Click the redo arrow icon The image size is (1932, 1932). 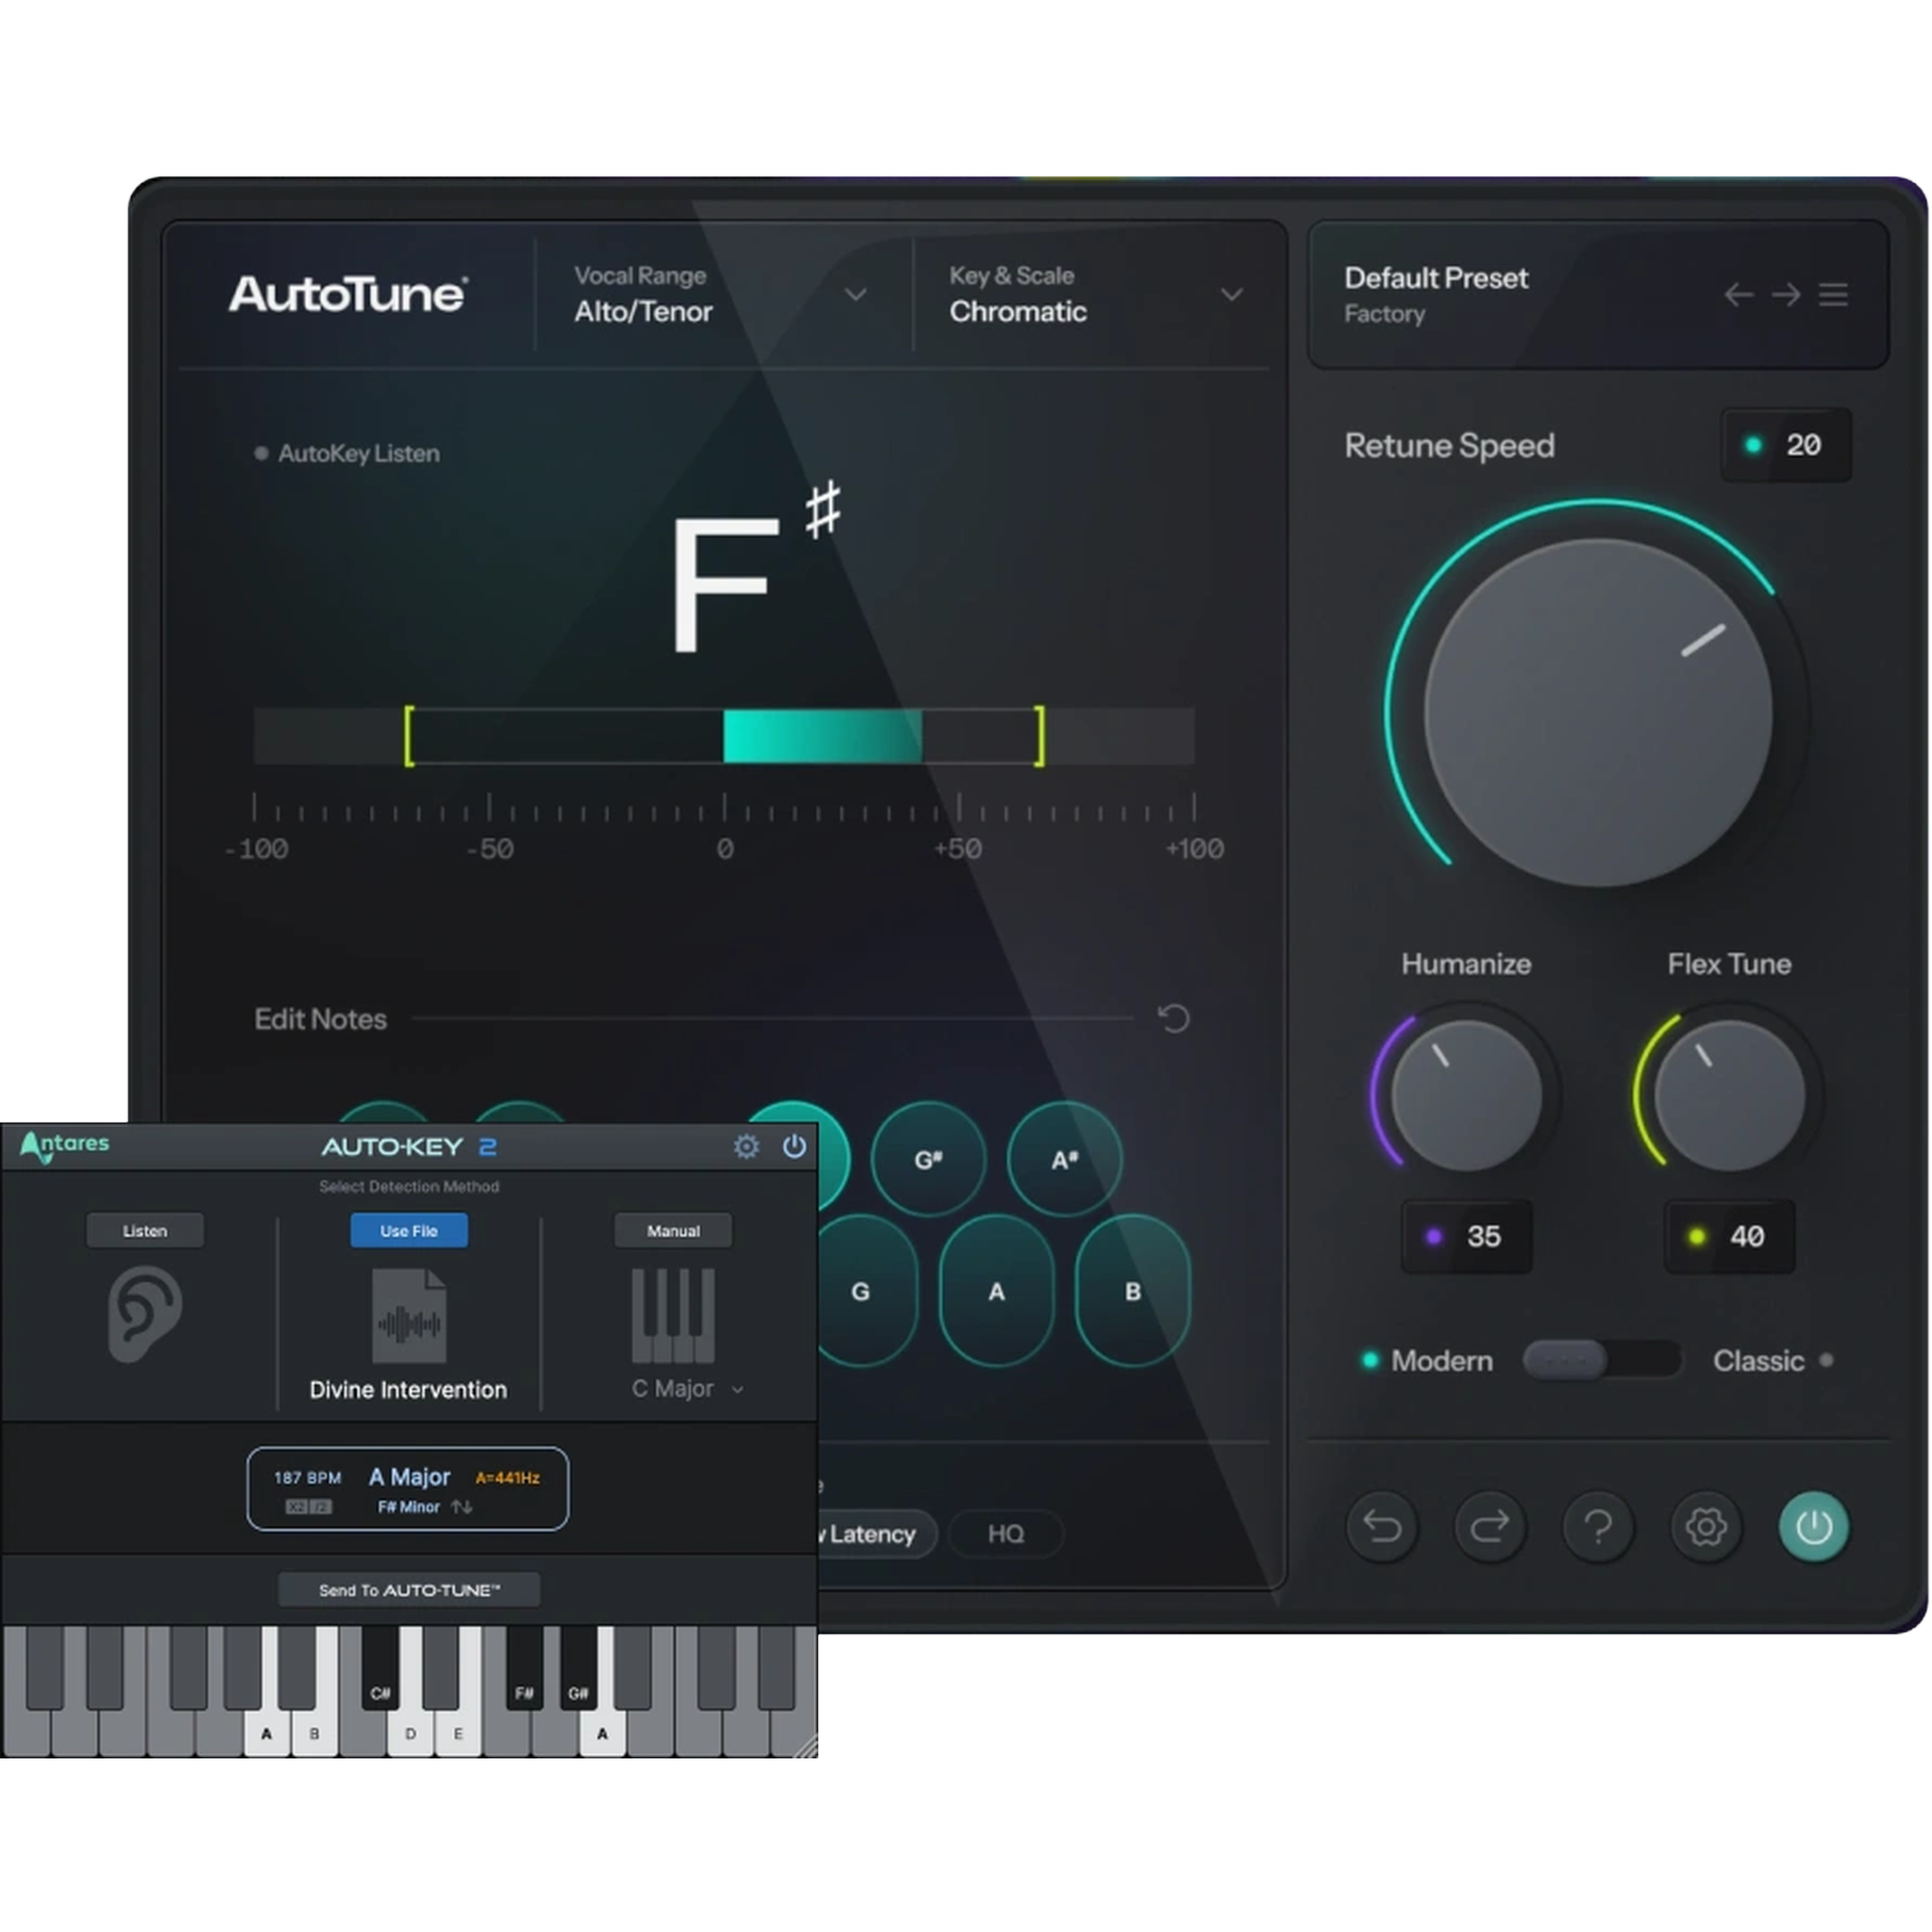tap(1490, 1527)
